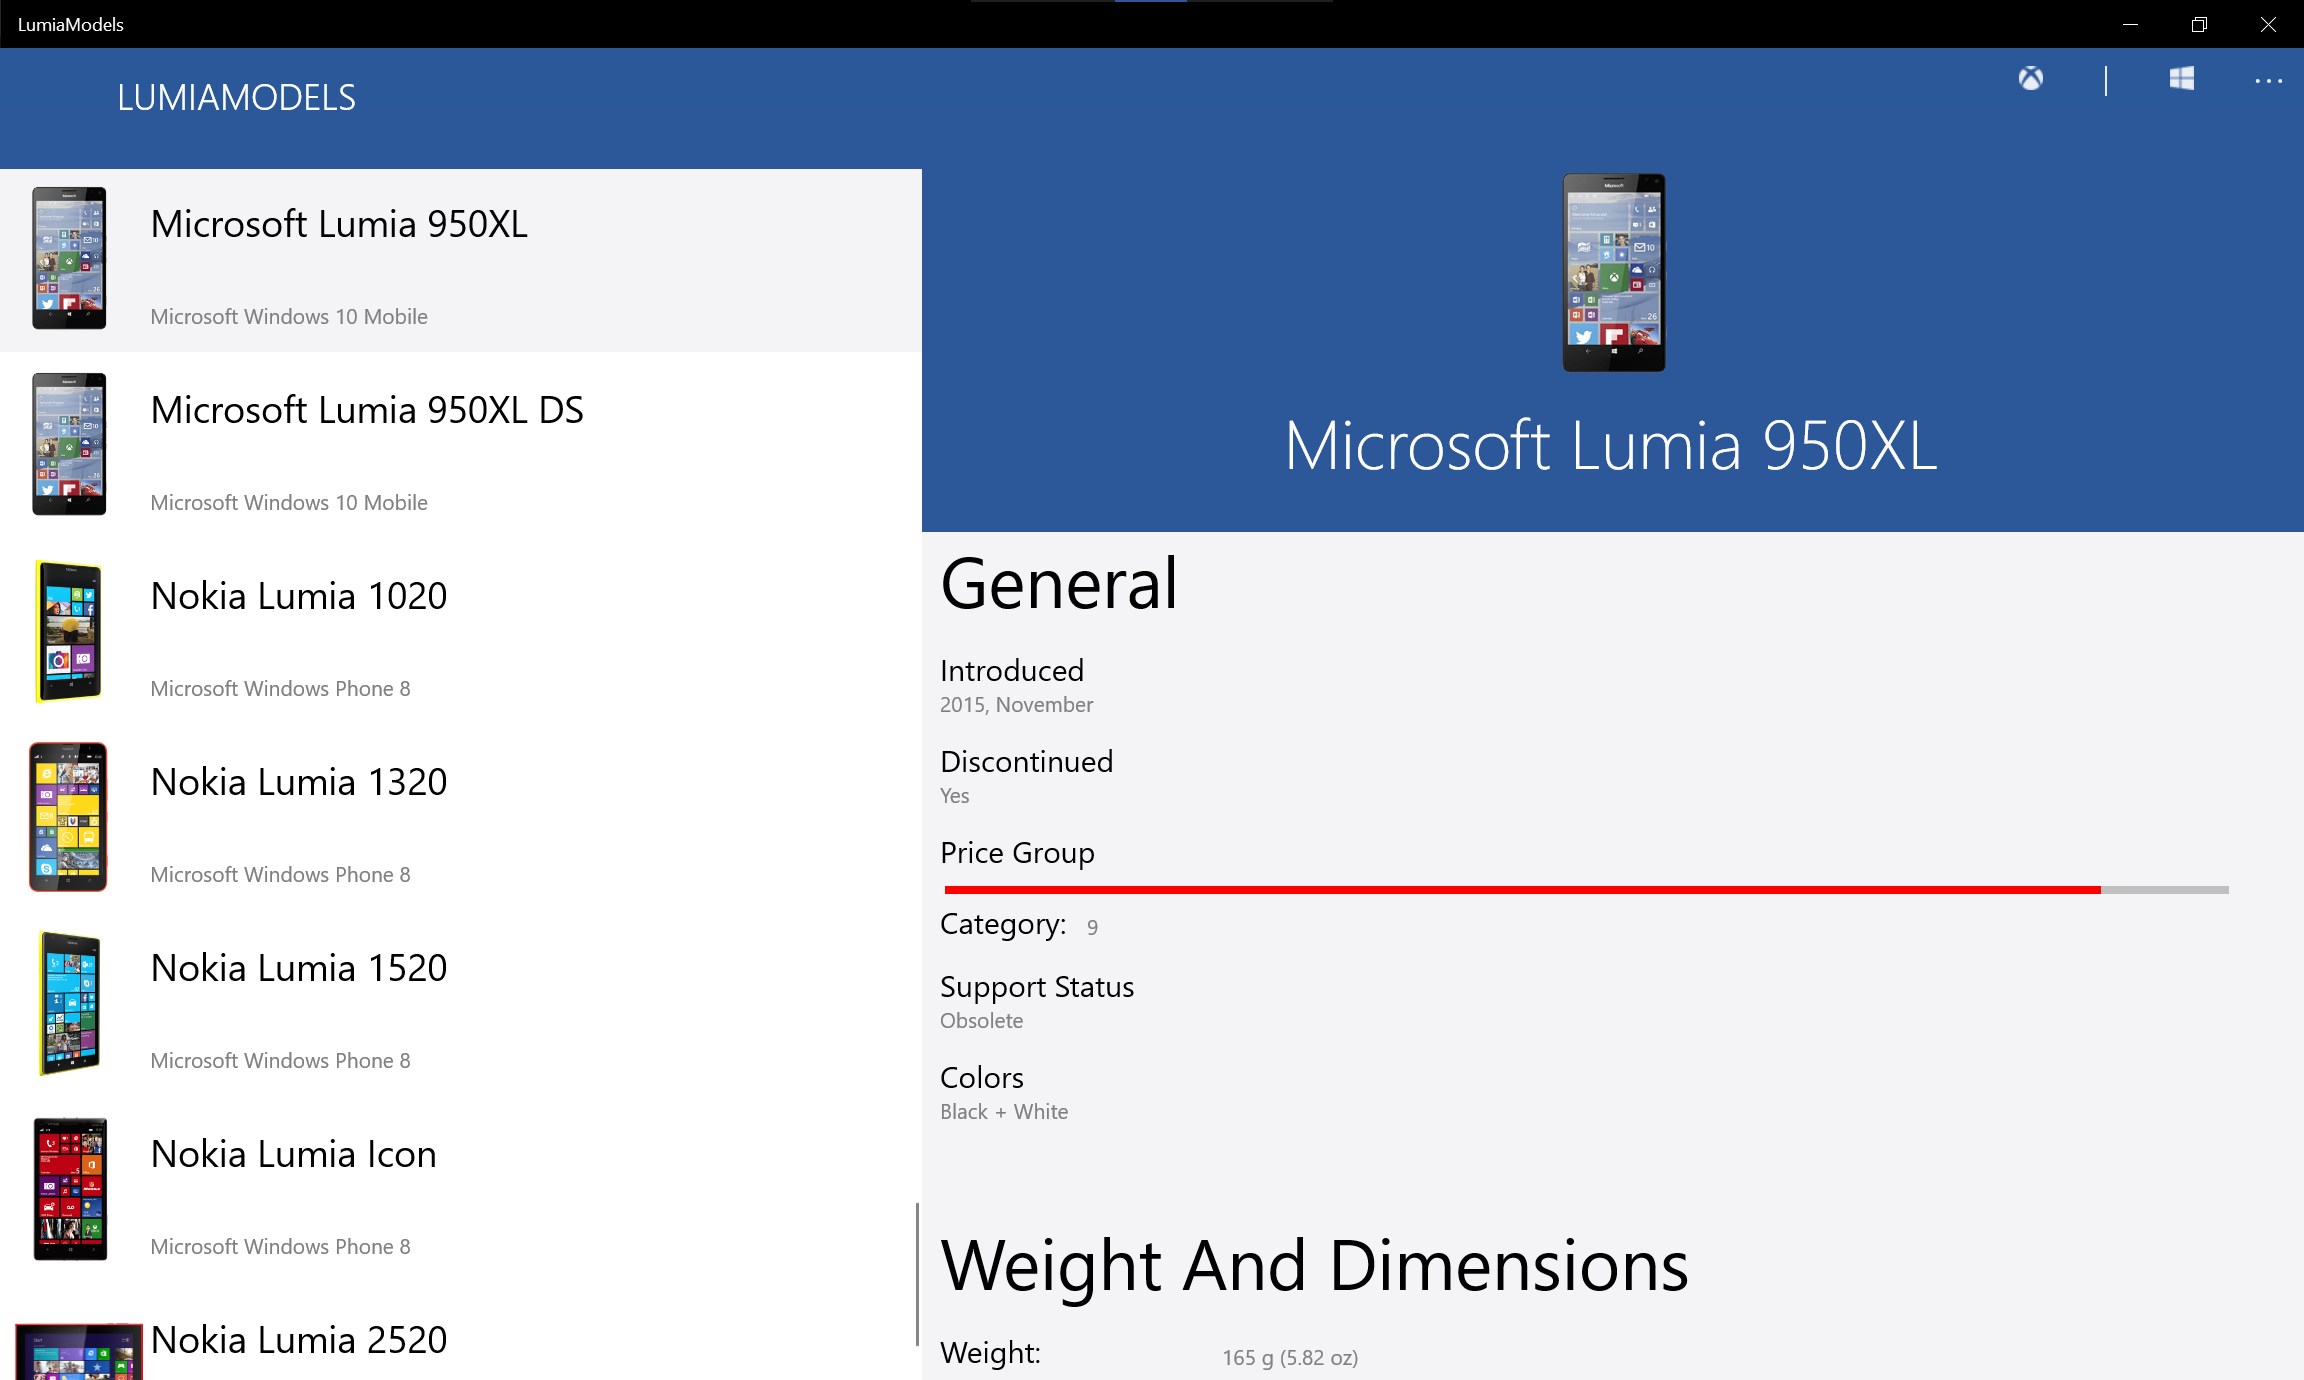This screenshot has width=2304, height=1380.
Task: Click the weight value '165 g (5.82 oz)'
Action: [x=1290, y=1358]
